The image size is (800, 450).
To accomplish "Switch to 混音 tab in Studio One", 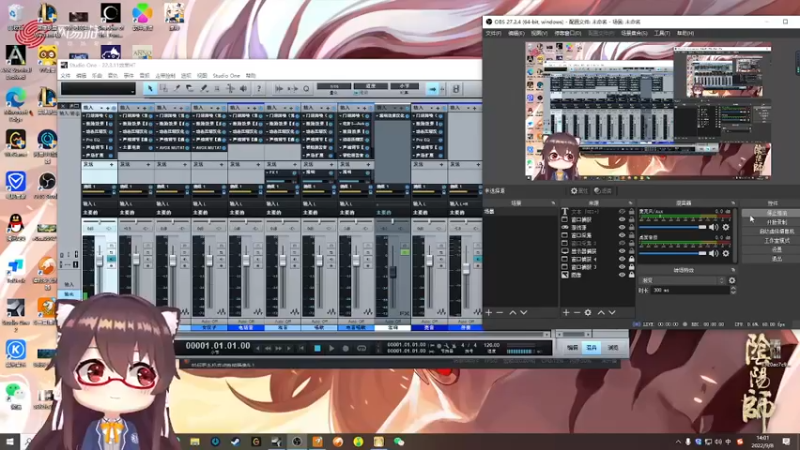I will [x=592, y=347].
